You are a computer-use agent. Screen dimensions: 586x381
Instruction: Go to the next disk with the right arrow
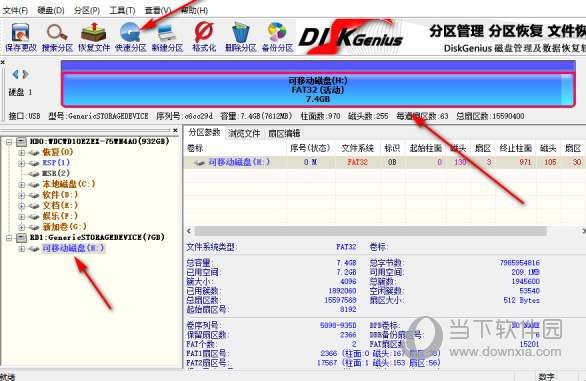click(25, 74)
